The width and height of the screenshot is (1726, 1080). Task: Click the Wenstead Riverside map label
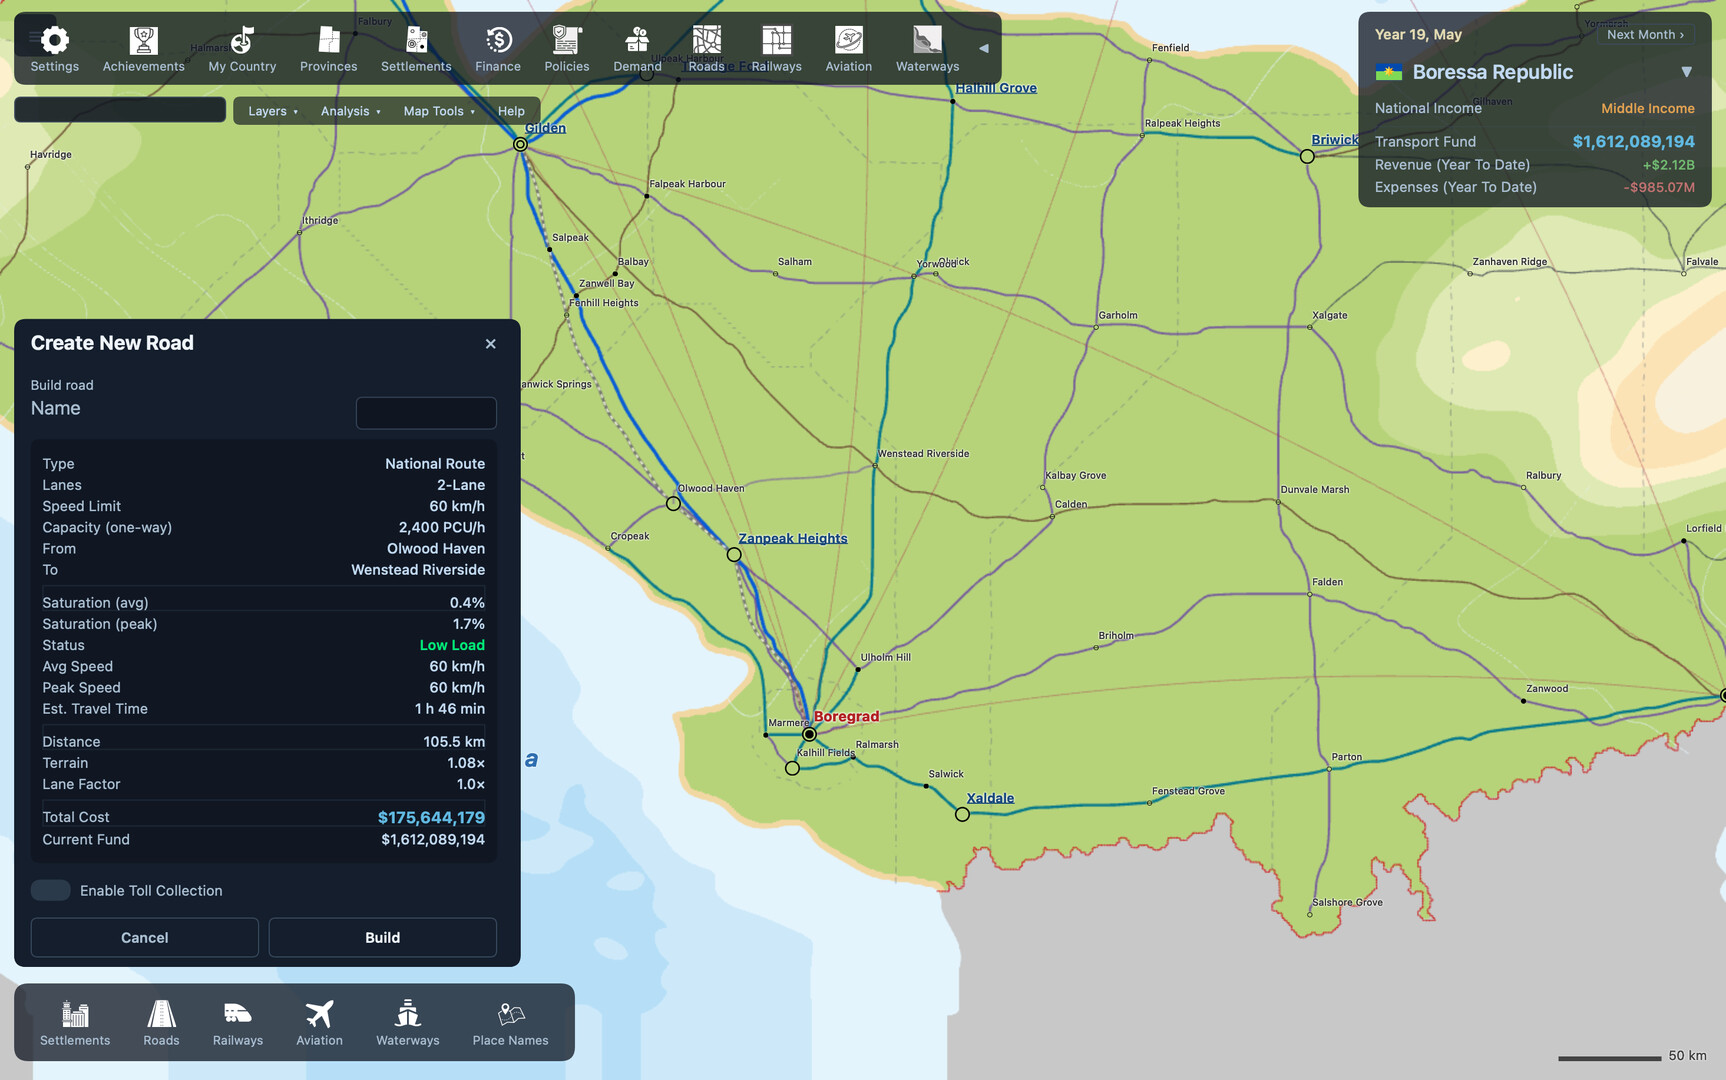[923, 454]
